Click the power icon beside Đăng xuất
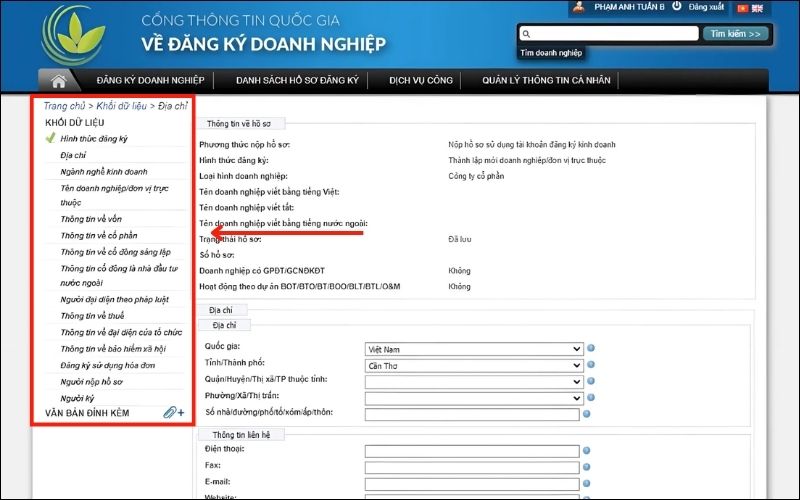 [677, 7]
